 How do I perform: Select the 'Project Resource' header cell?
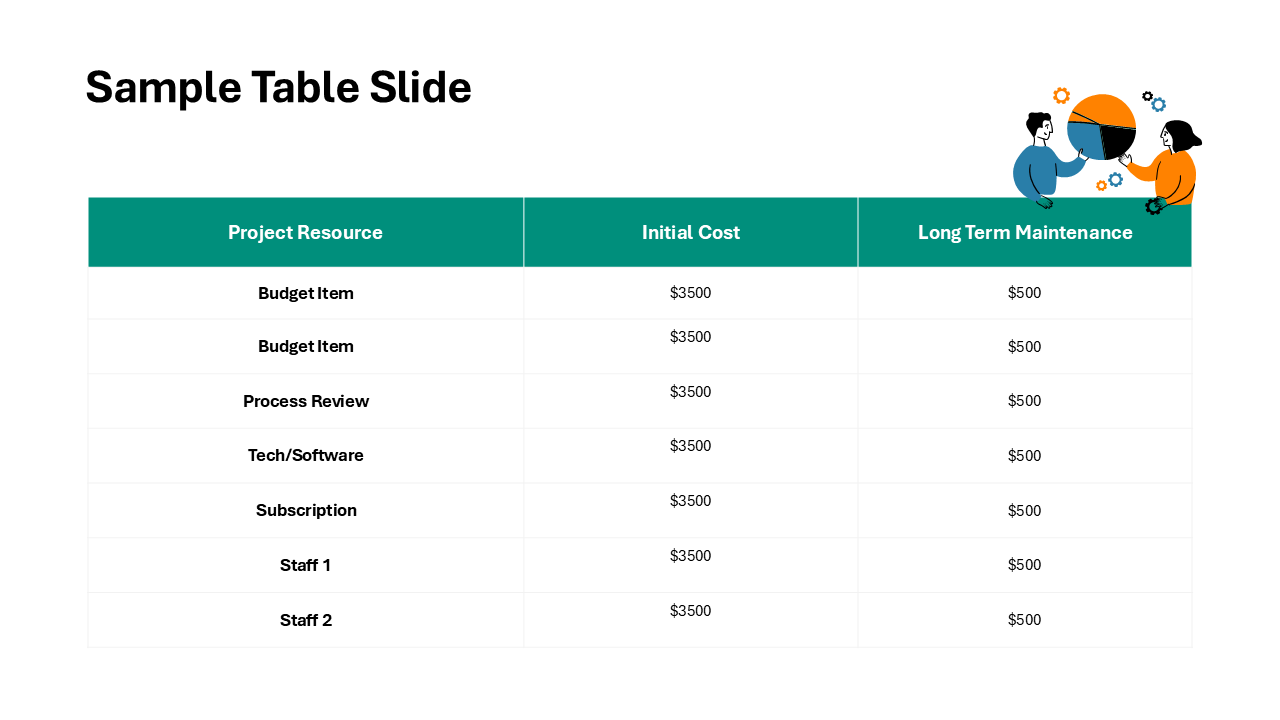tap(306, 232)
